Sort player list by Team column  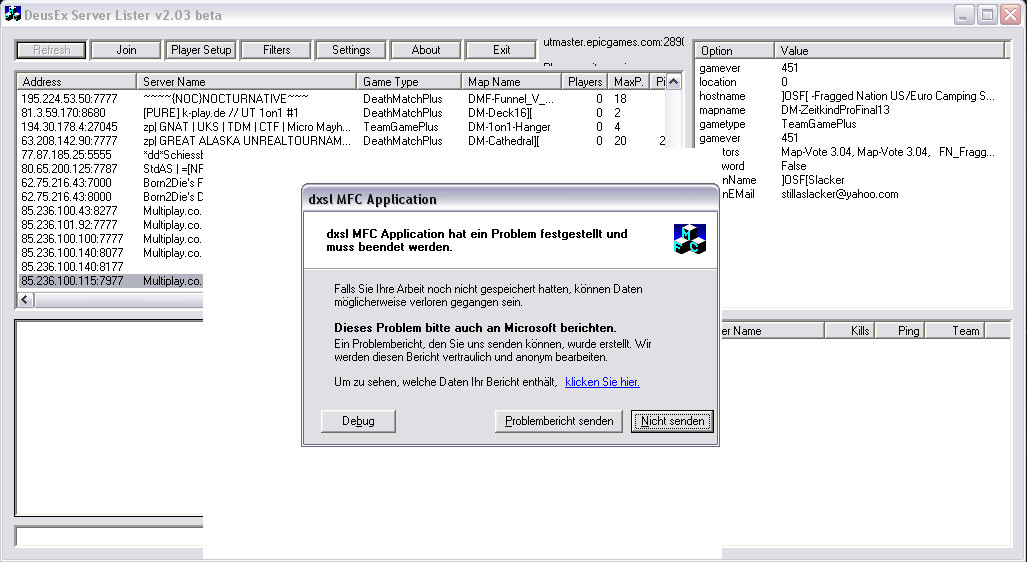pos(954,331)
